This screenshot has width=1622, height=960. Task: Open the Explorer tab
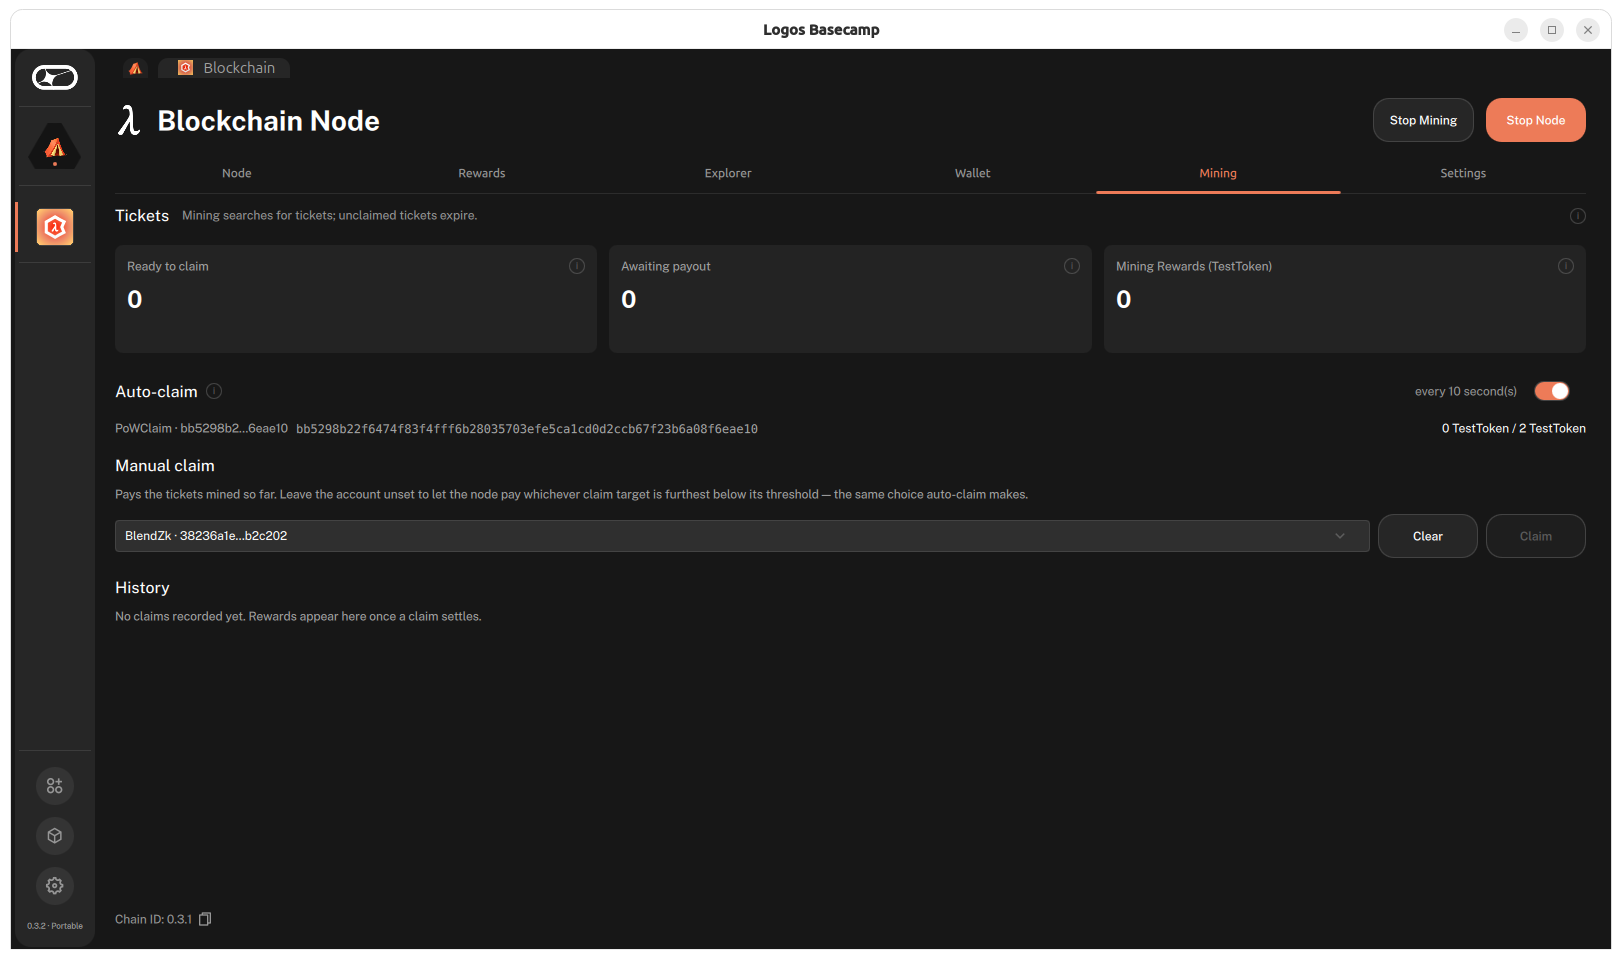(728, 173)
